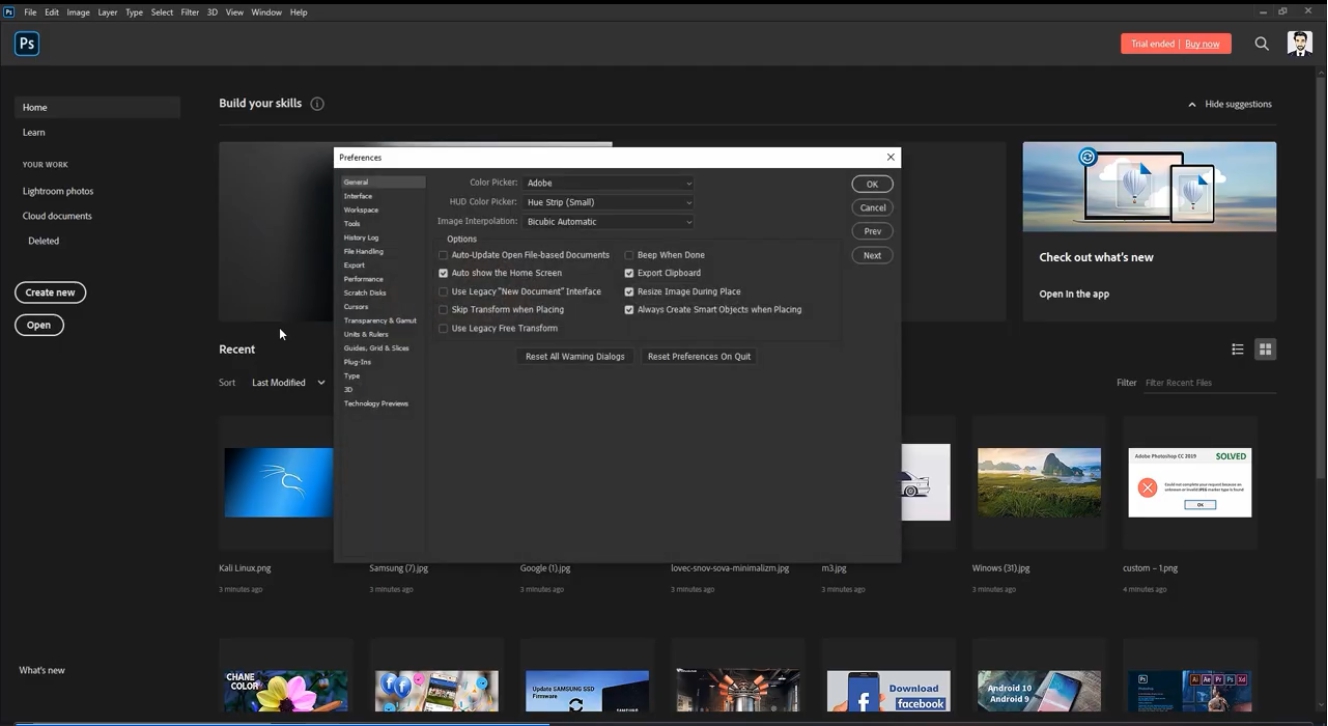
Task: Open the Winows (31).jpg thumbnail
Action: pos(1039,483)
